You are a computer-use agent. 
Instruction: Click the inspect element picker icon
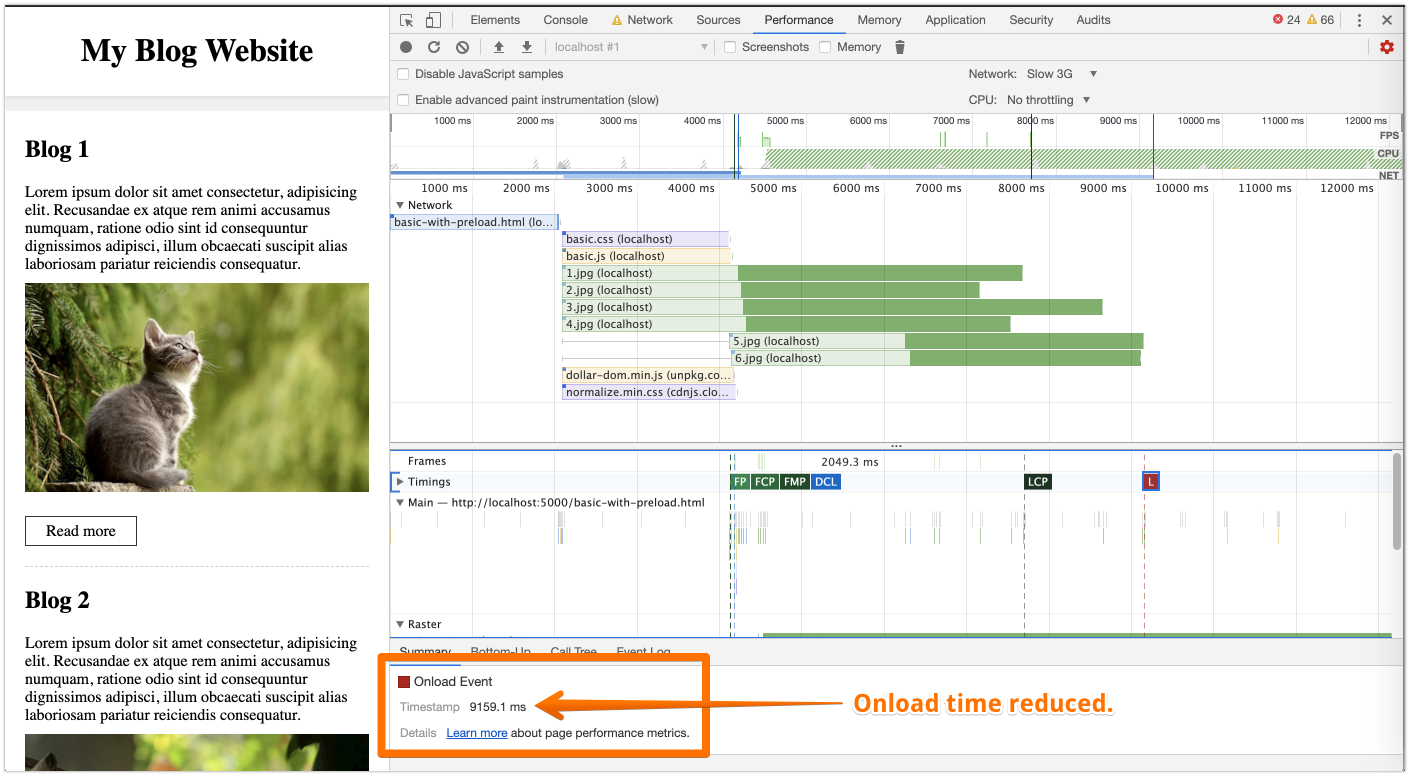click(x=407, y=20)
